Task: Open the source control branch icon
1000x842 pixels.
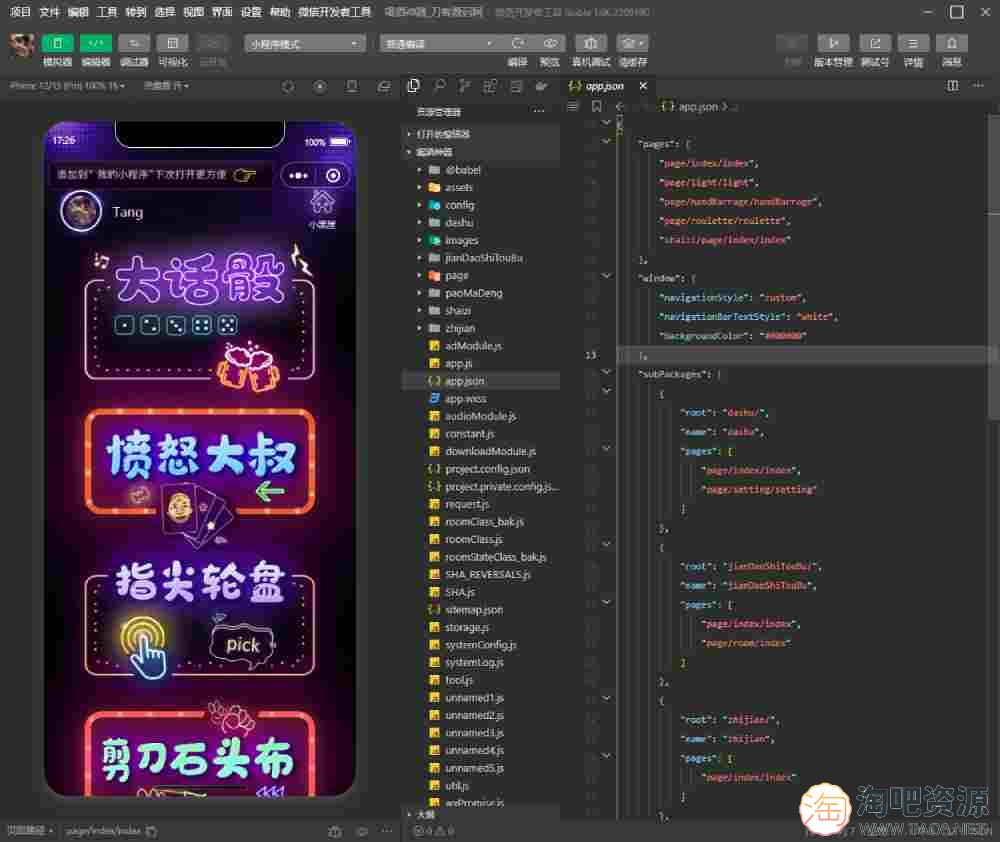Action: tap(465, 86)
